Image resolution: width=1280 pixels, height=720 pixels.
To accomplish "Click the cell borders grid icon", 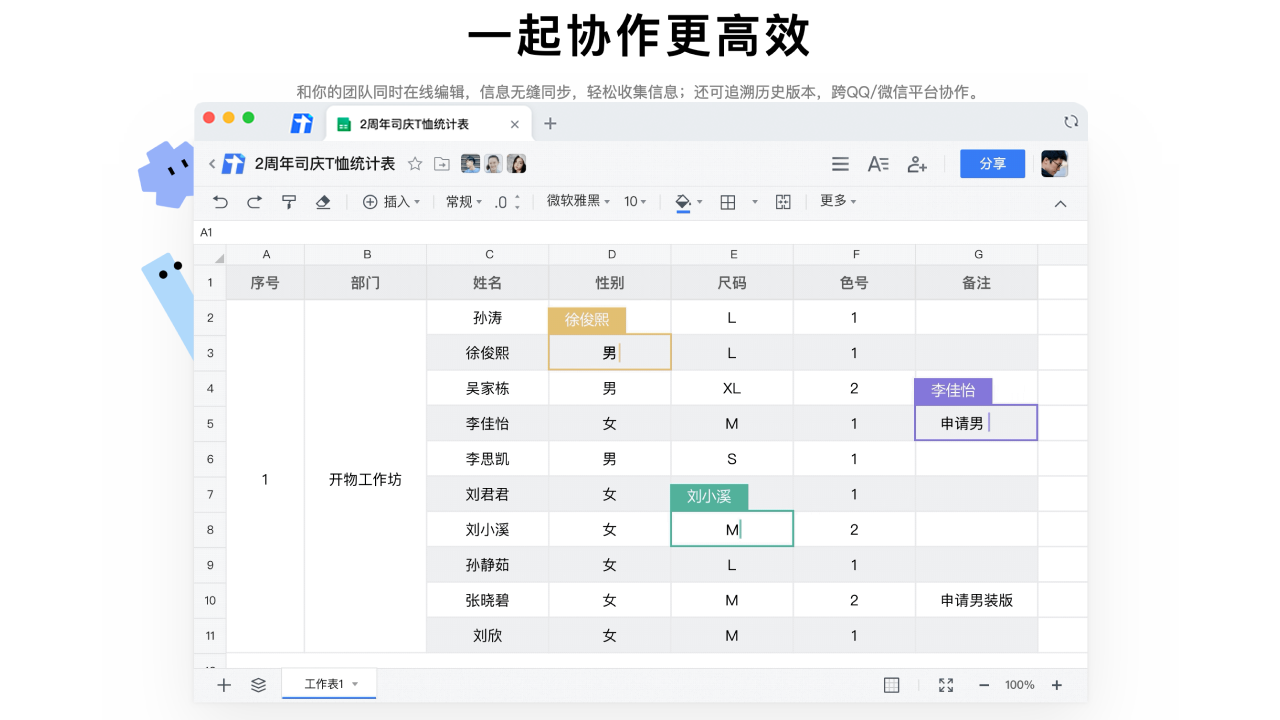I will click(x=728, y=202).
